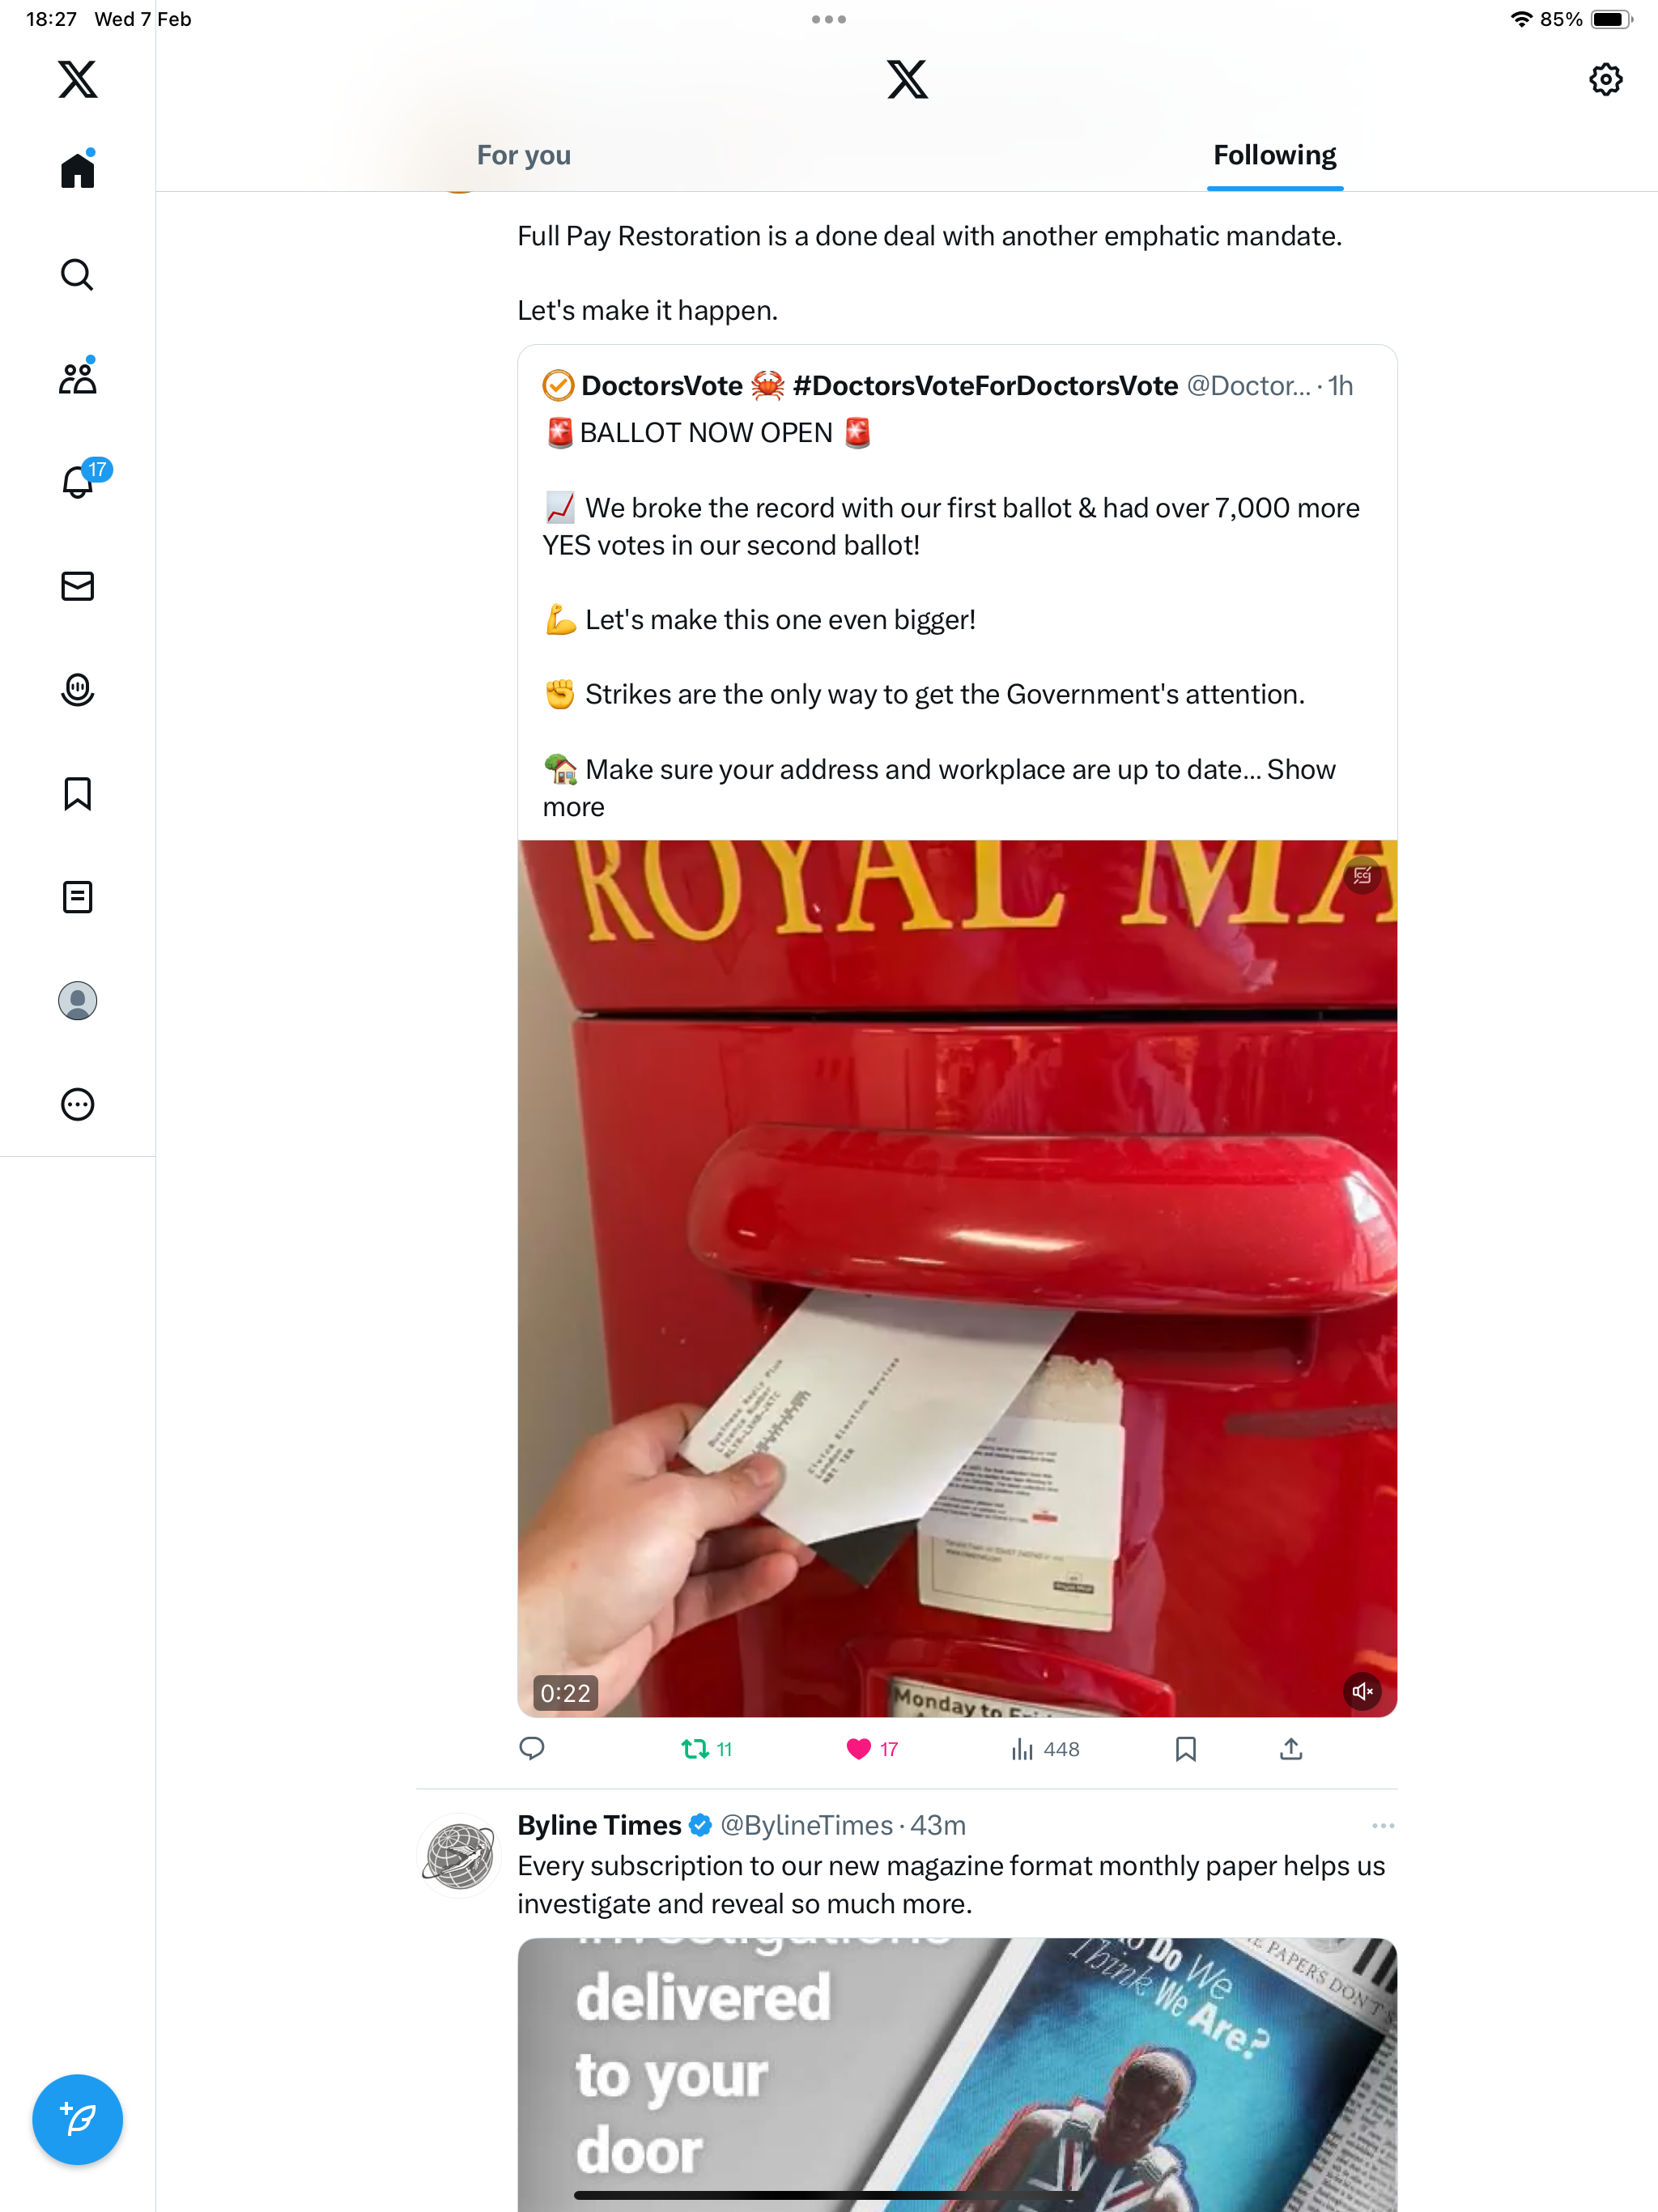The width and height of the screenshot is (1658, 2212).
Task: Expand the sidebar More options menu
Action: (77, 1104)
